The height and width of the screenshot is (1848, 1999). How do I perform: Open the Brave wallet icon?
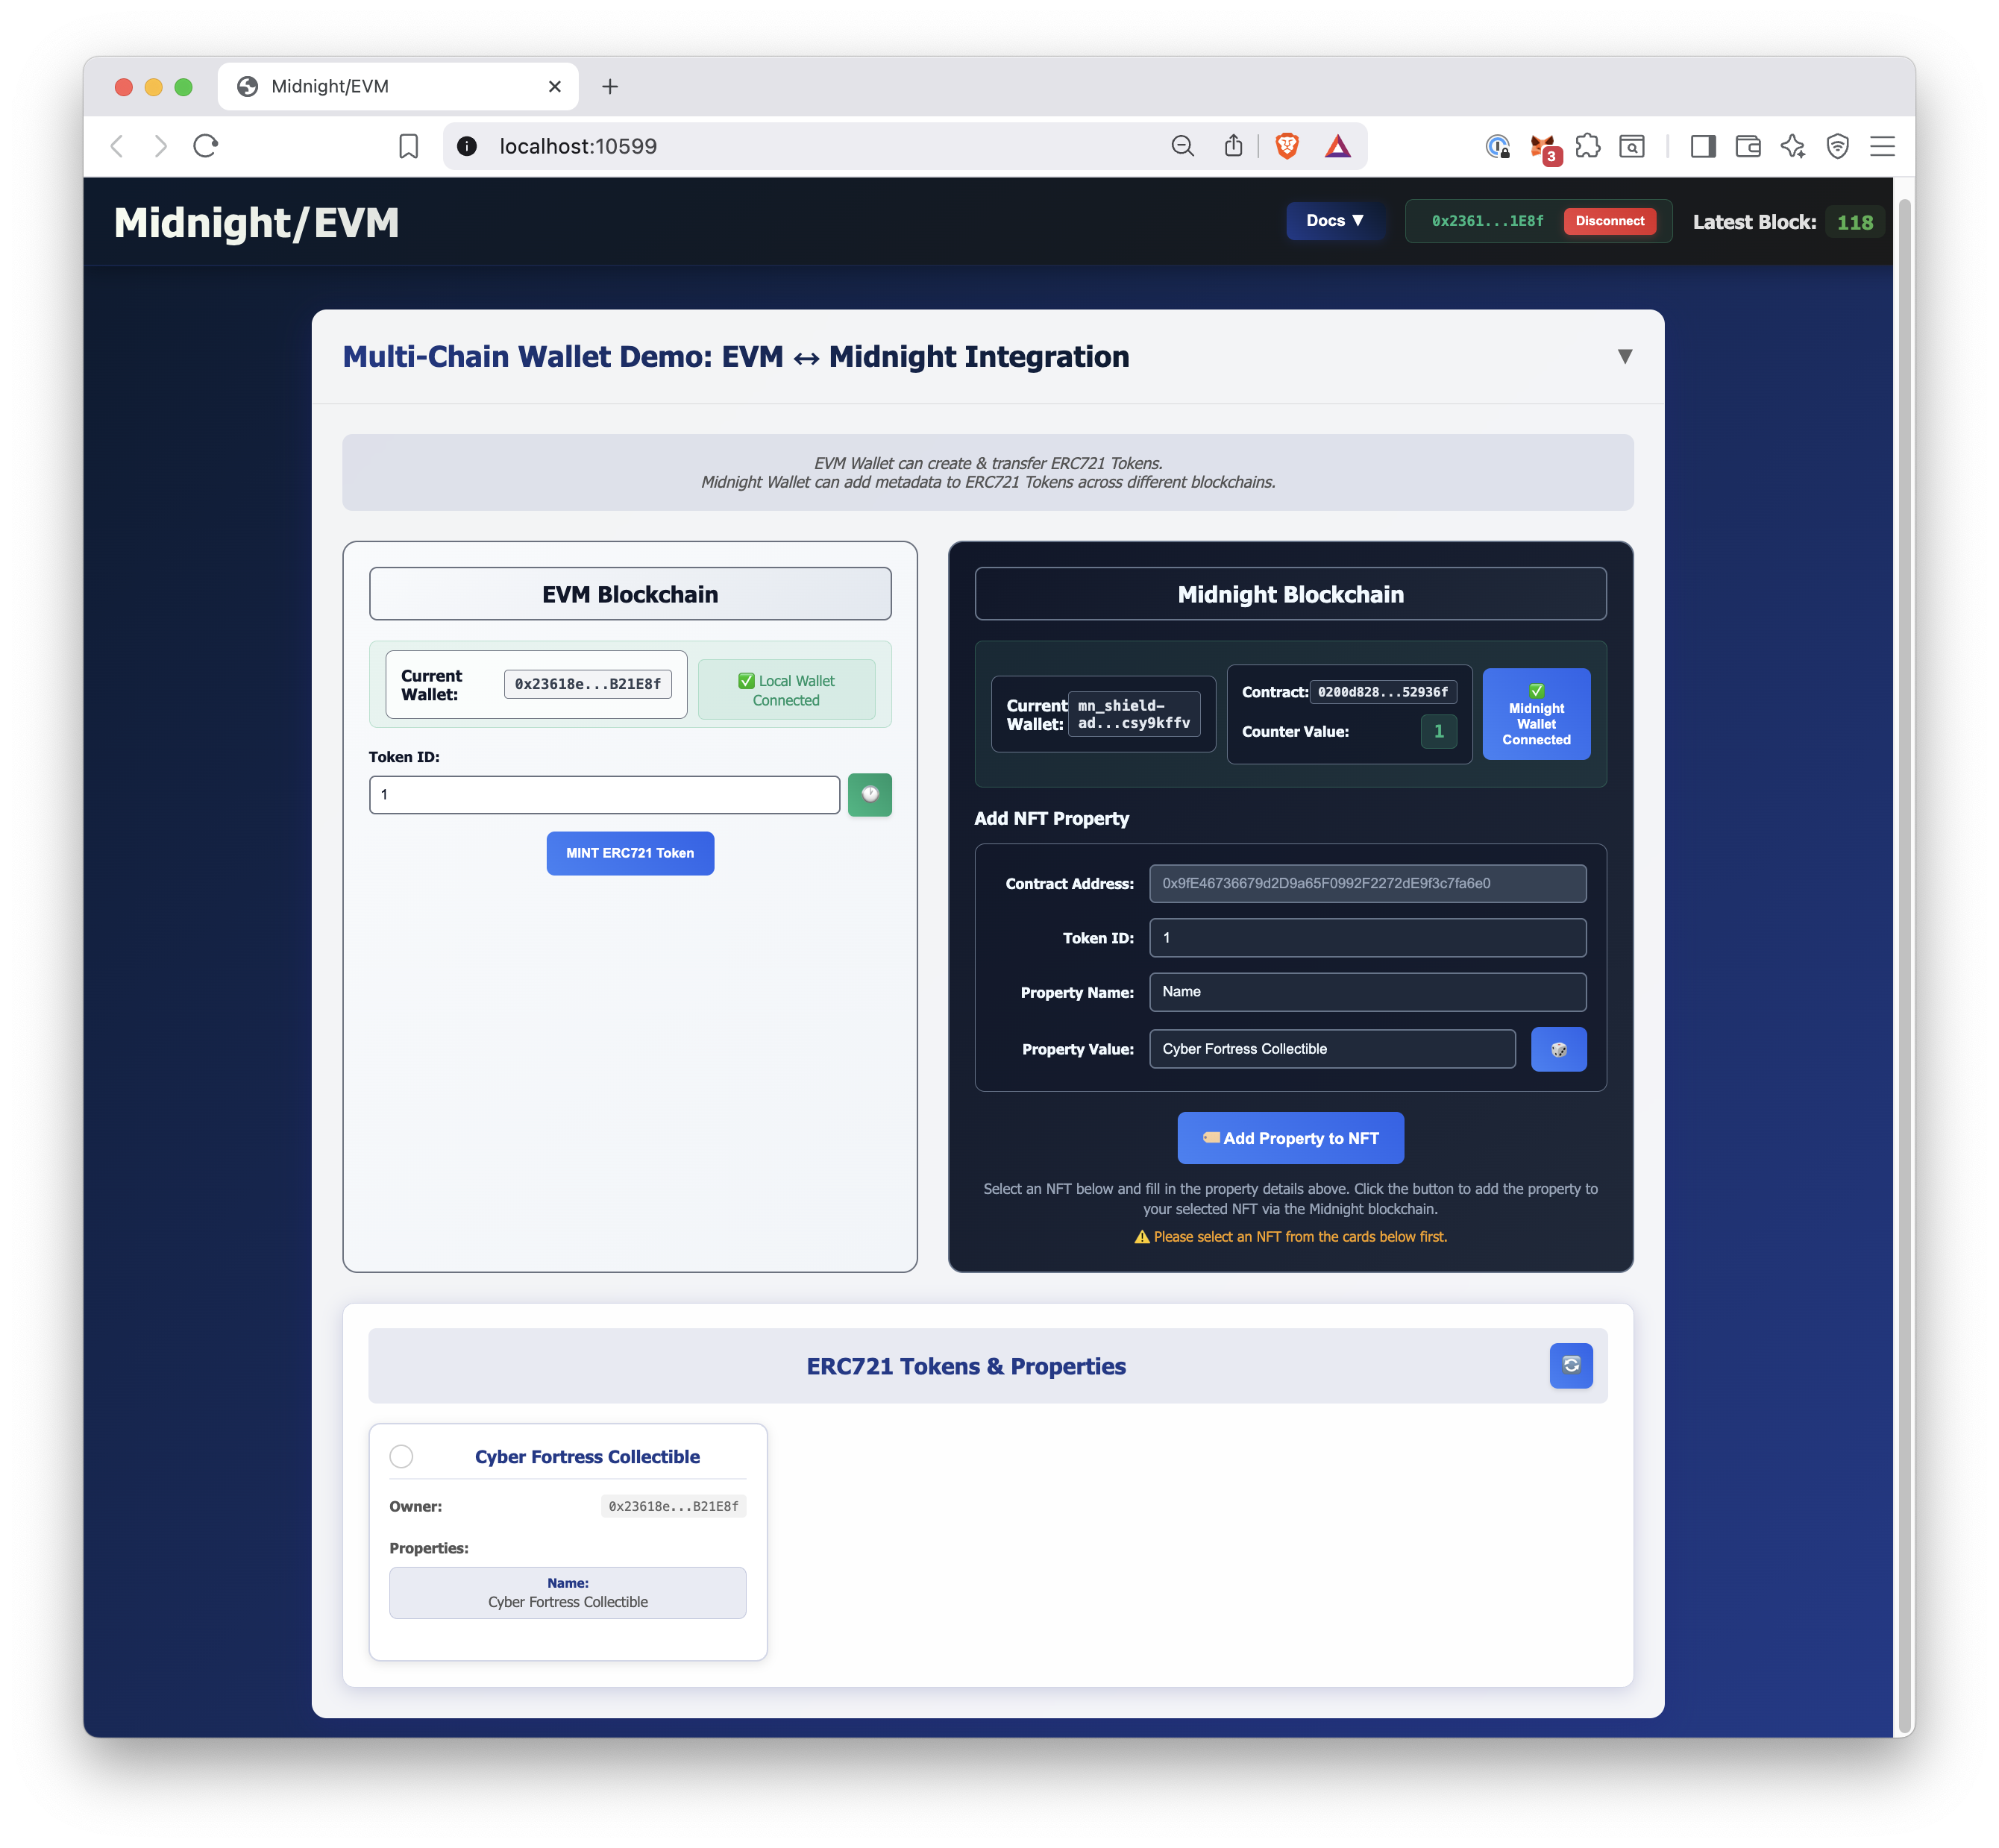(x=1747, y=147)
